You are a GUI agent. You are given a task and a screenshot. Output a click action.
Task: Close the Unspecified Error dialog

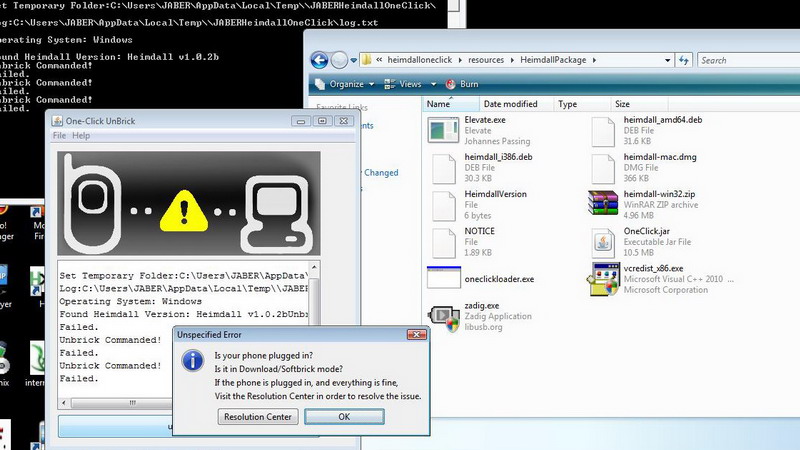(x=416, y=335)
